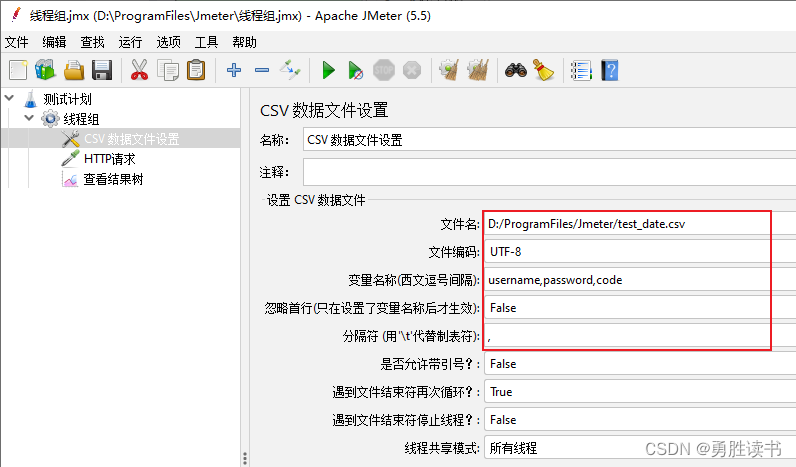Start the test with green arrow
796x467 pixels.
pos(328,70)
